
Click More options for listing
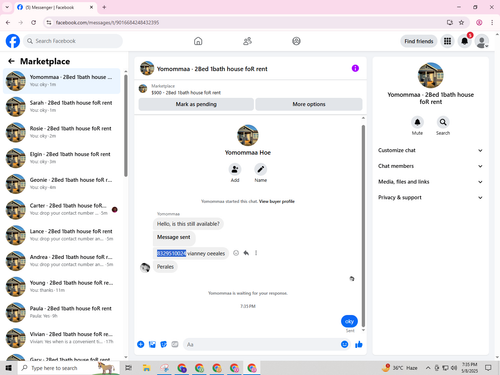coord(309,104)
